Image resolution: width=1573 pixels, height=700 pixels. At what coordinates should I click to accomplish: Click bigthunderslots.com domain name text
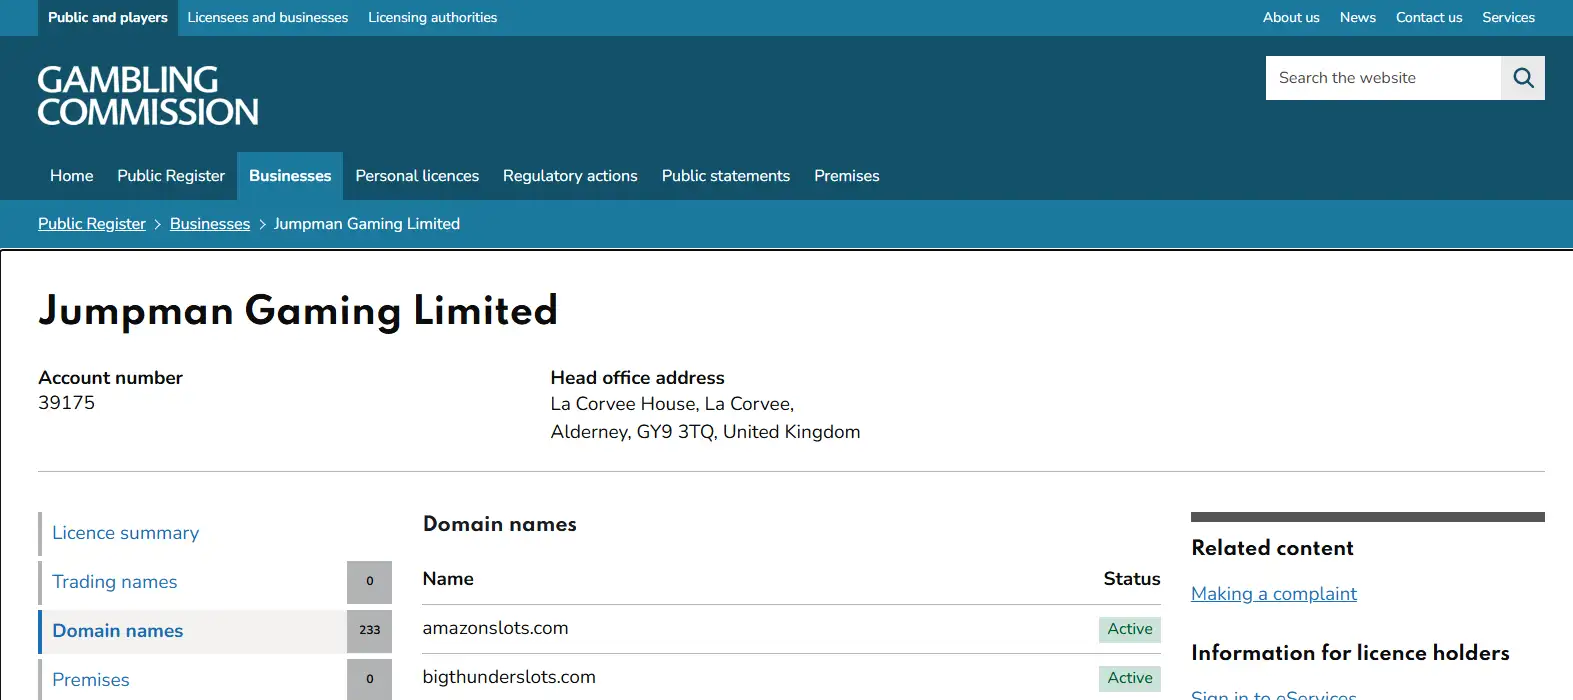[509, 677]
